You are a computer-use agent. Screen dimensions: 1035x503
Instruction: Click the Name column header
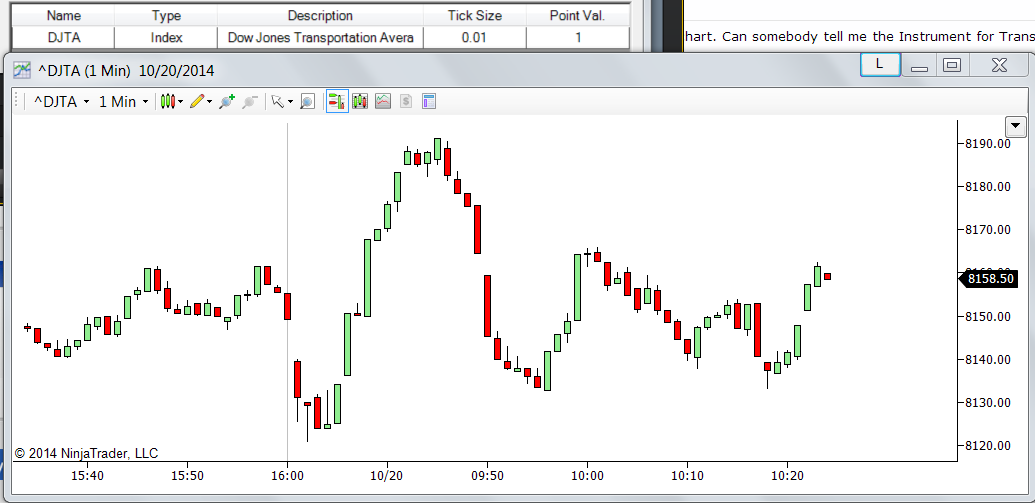pos(64,16)
